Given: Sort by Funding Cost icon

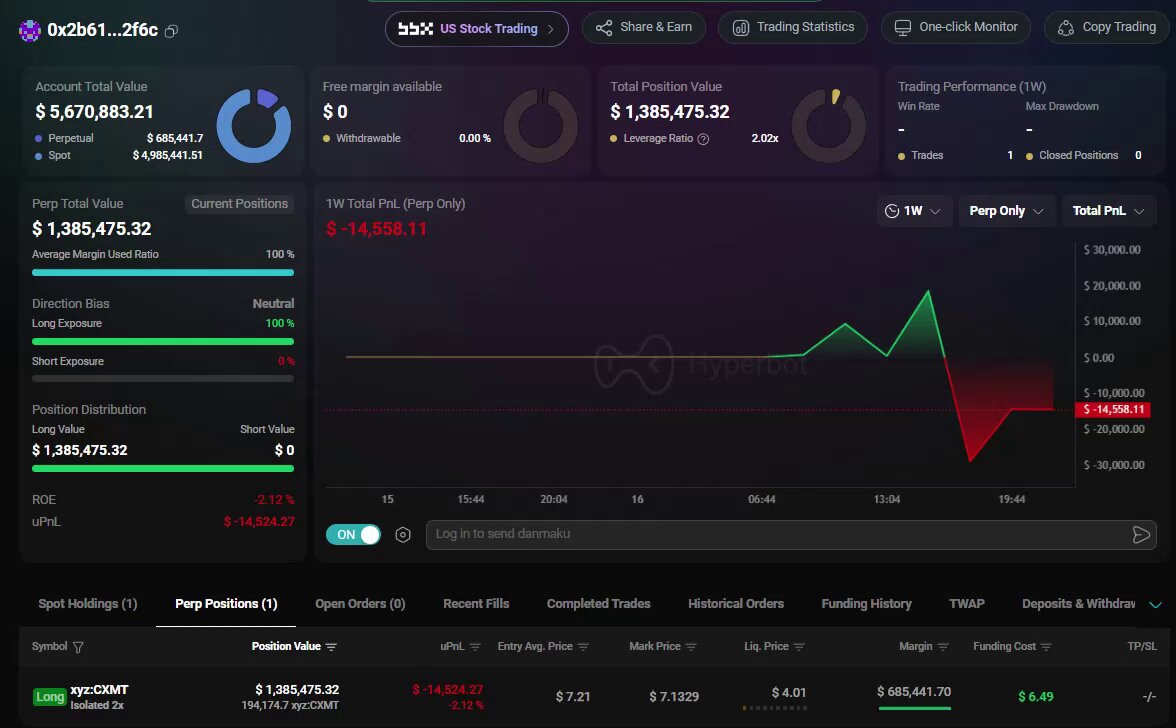Looking at the screenshot, I should [1046, 647].
